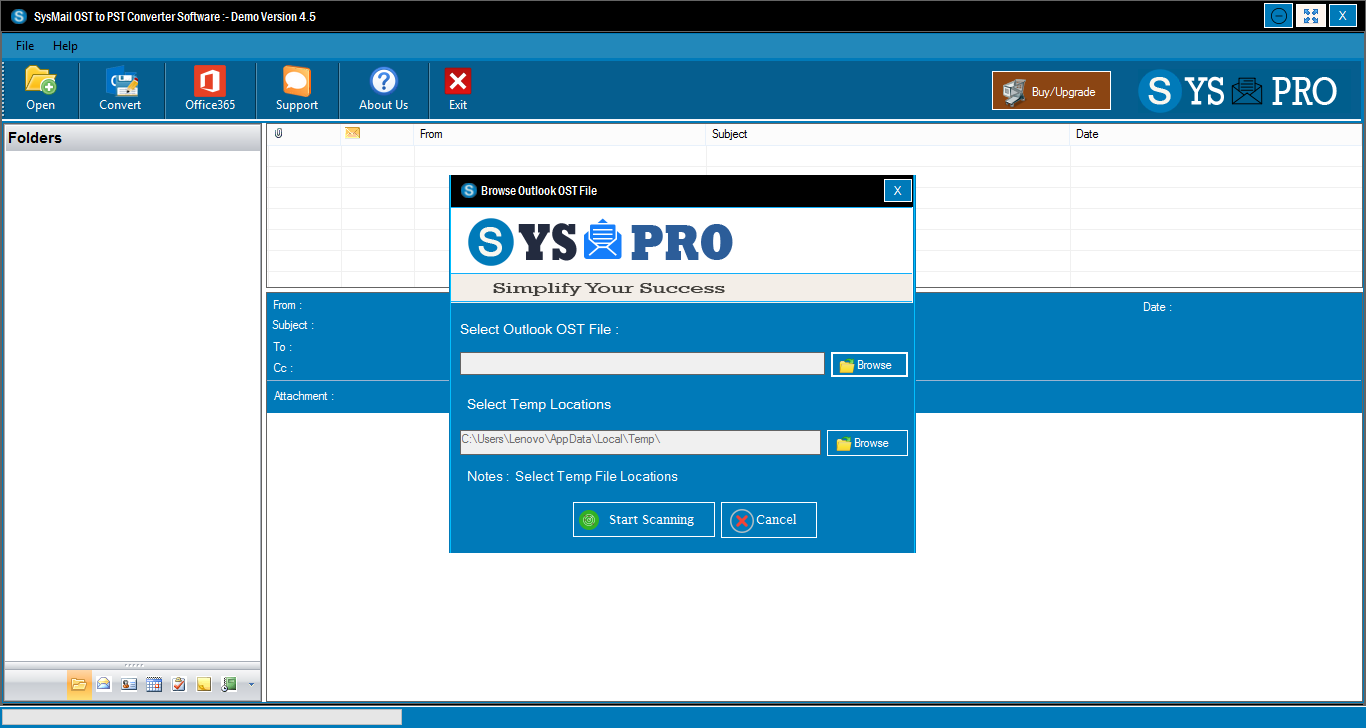Open the contacts card view icon
The image size is (1366, 728).
tap(129, 684)
